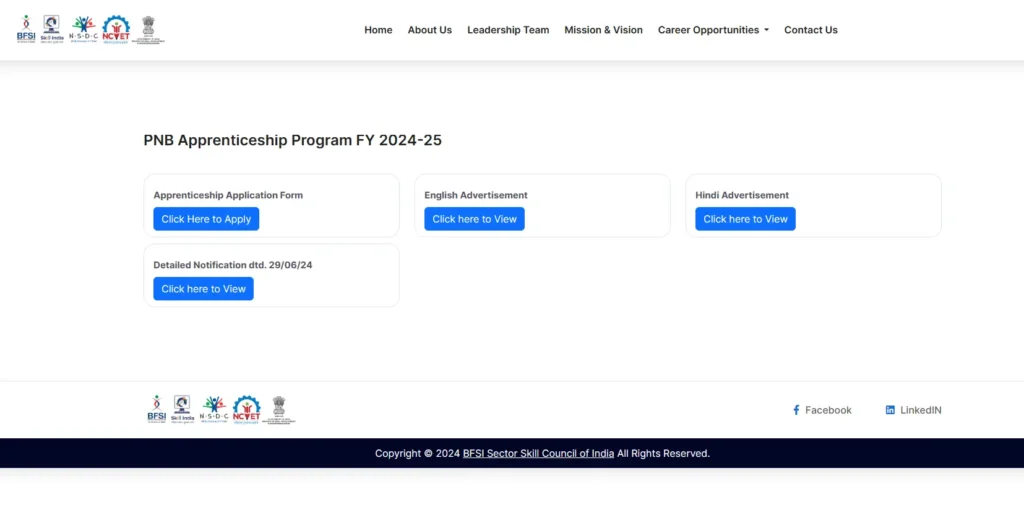
Task: Click the Government of India emblem in header
Action: point(148,29)
